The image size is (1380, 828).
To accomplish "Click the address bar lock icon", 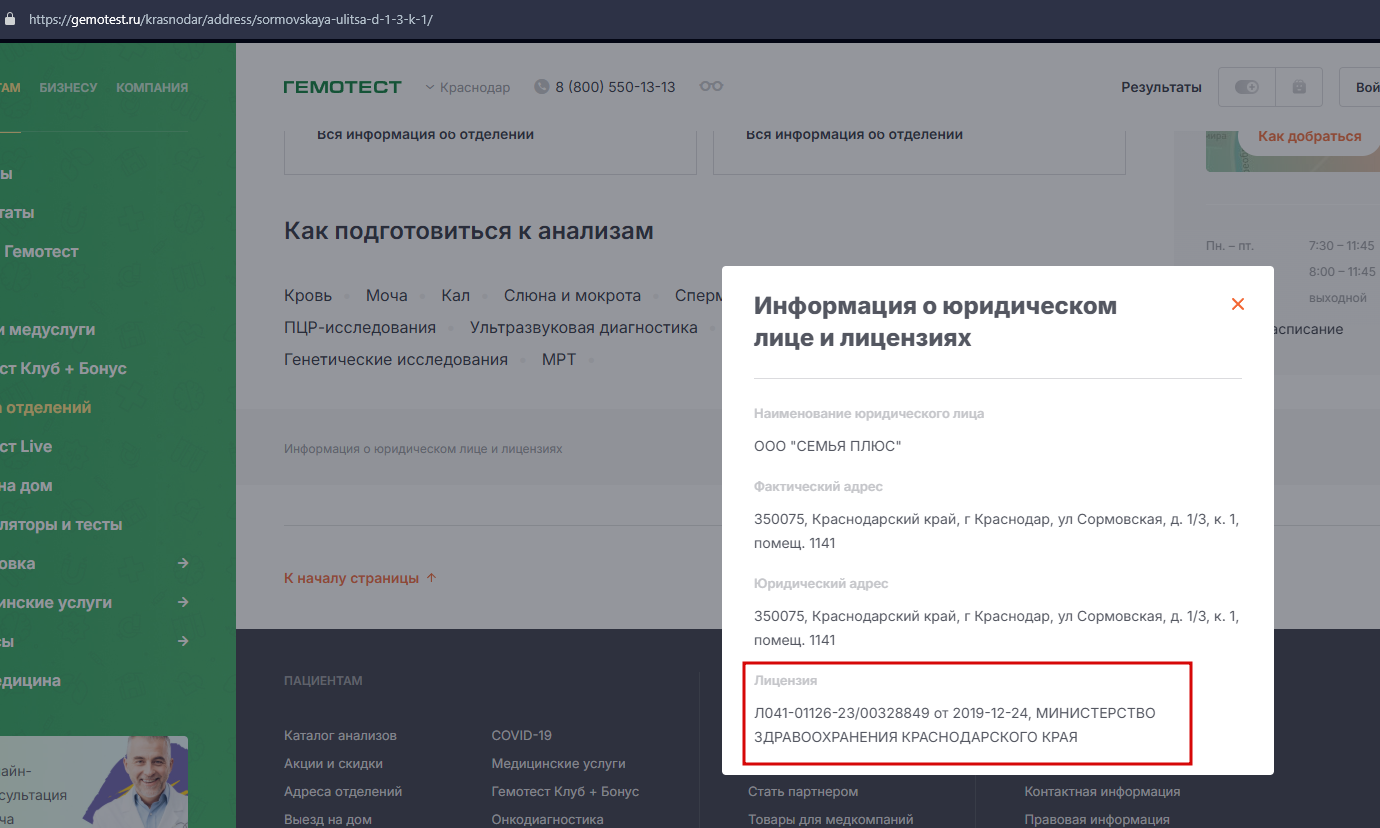I will 11,19.
